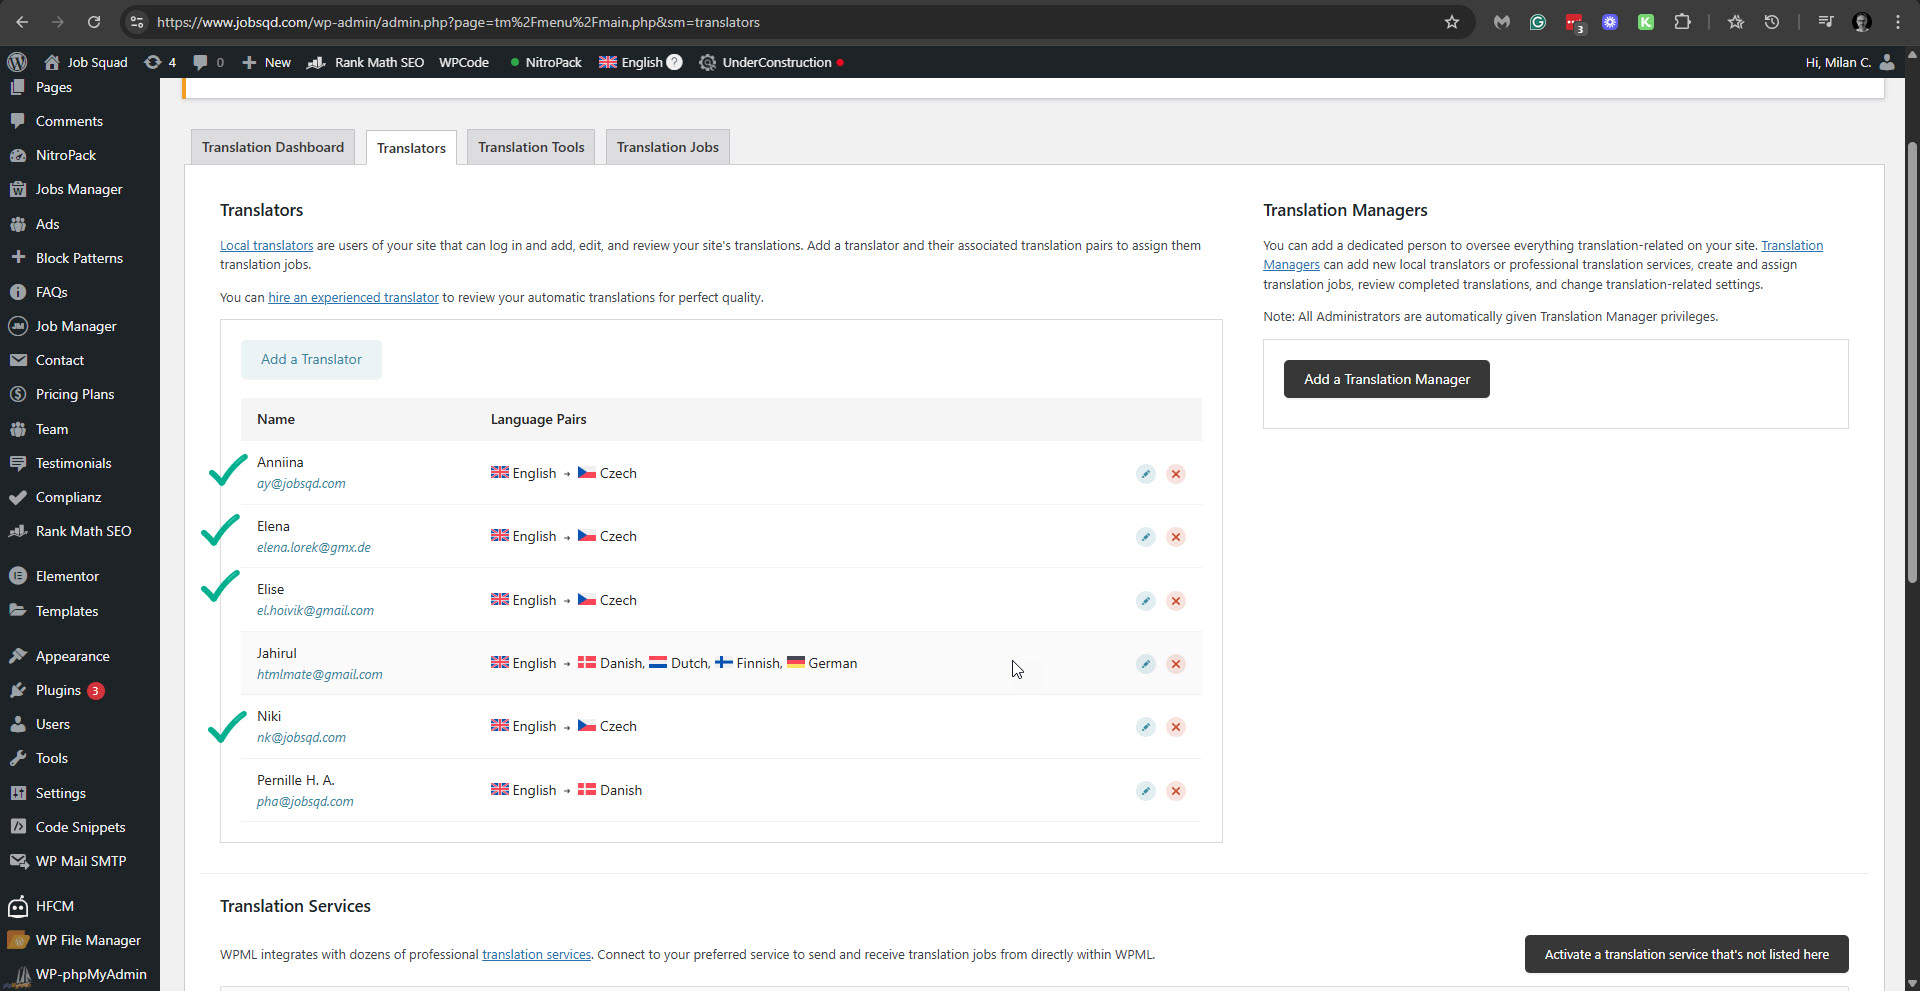Open Pricing Plans in sidebar

75,394
